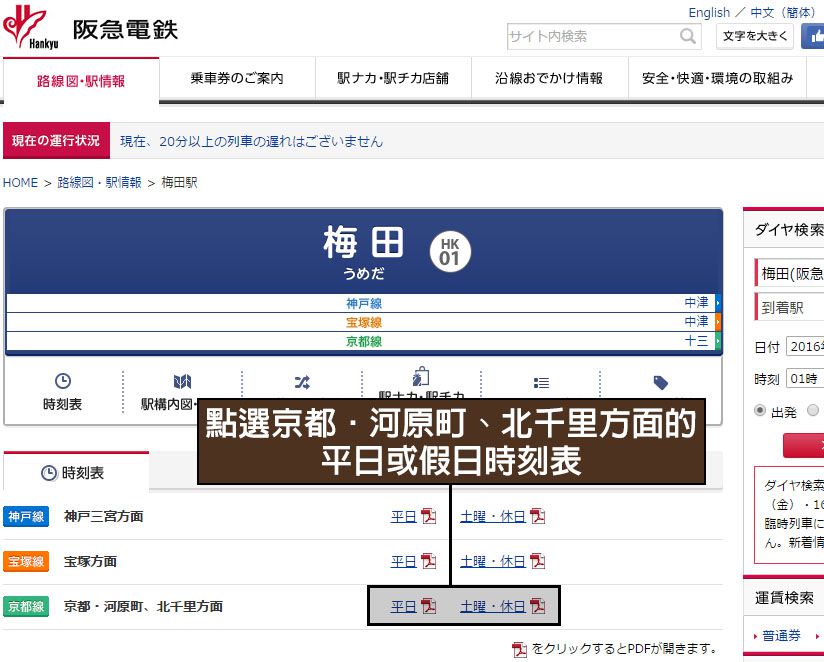The image size is (824, 662).
Task: Open 時刻表 clock icon in station menu
Action: pos(63,381)
